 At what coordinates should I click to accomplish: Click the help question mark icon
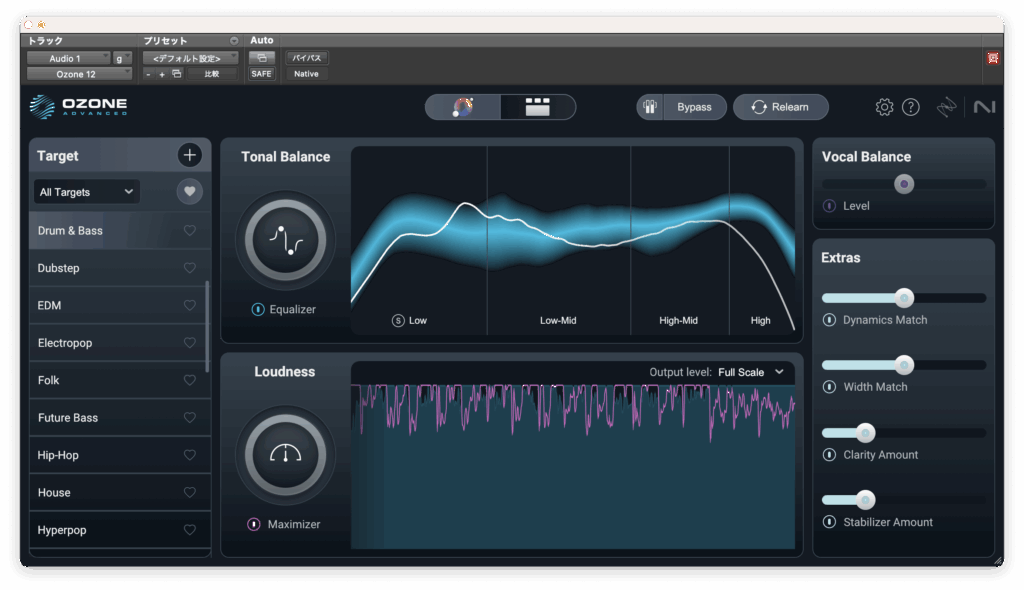pyautogui.click(x=910, y=107)
